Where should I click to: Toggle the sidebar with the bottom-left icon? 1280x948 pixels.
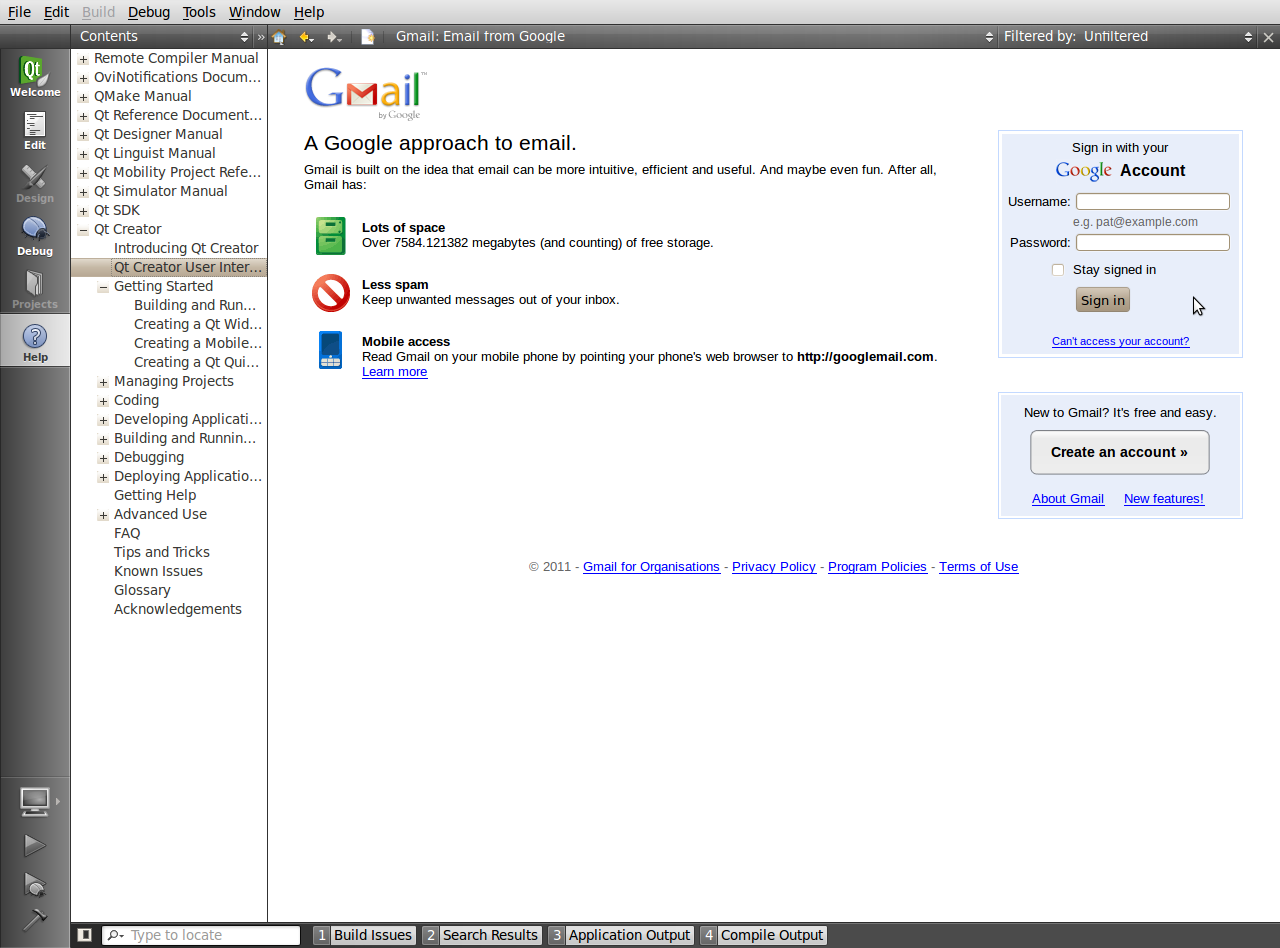[x=85, y=935]
